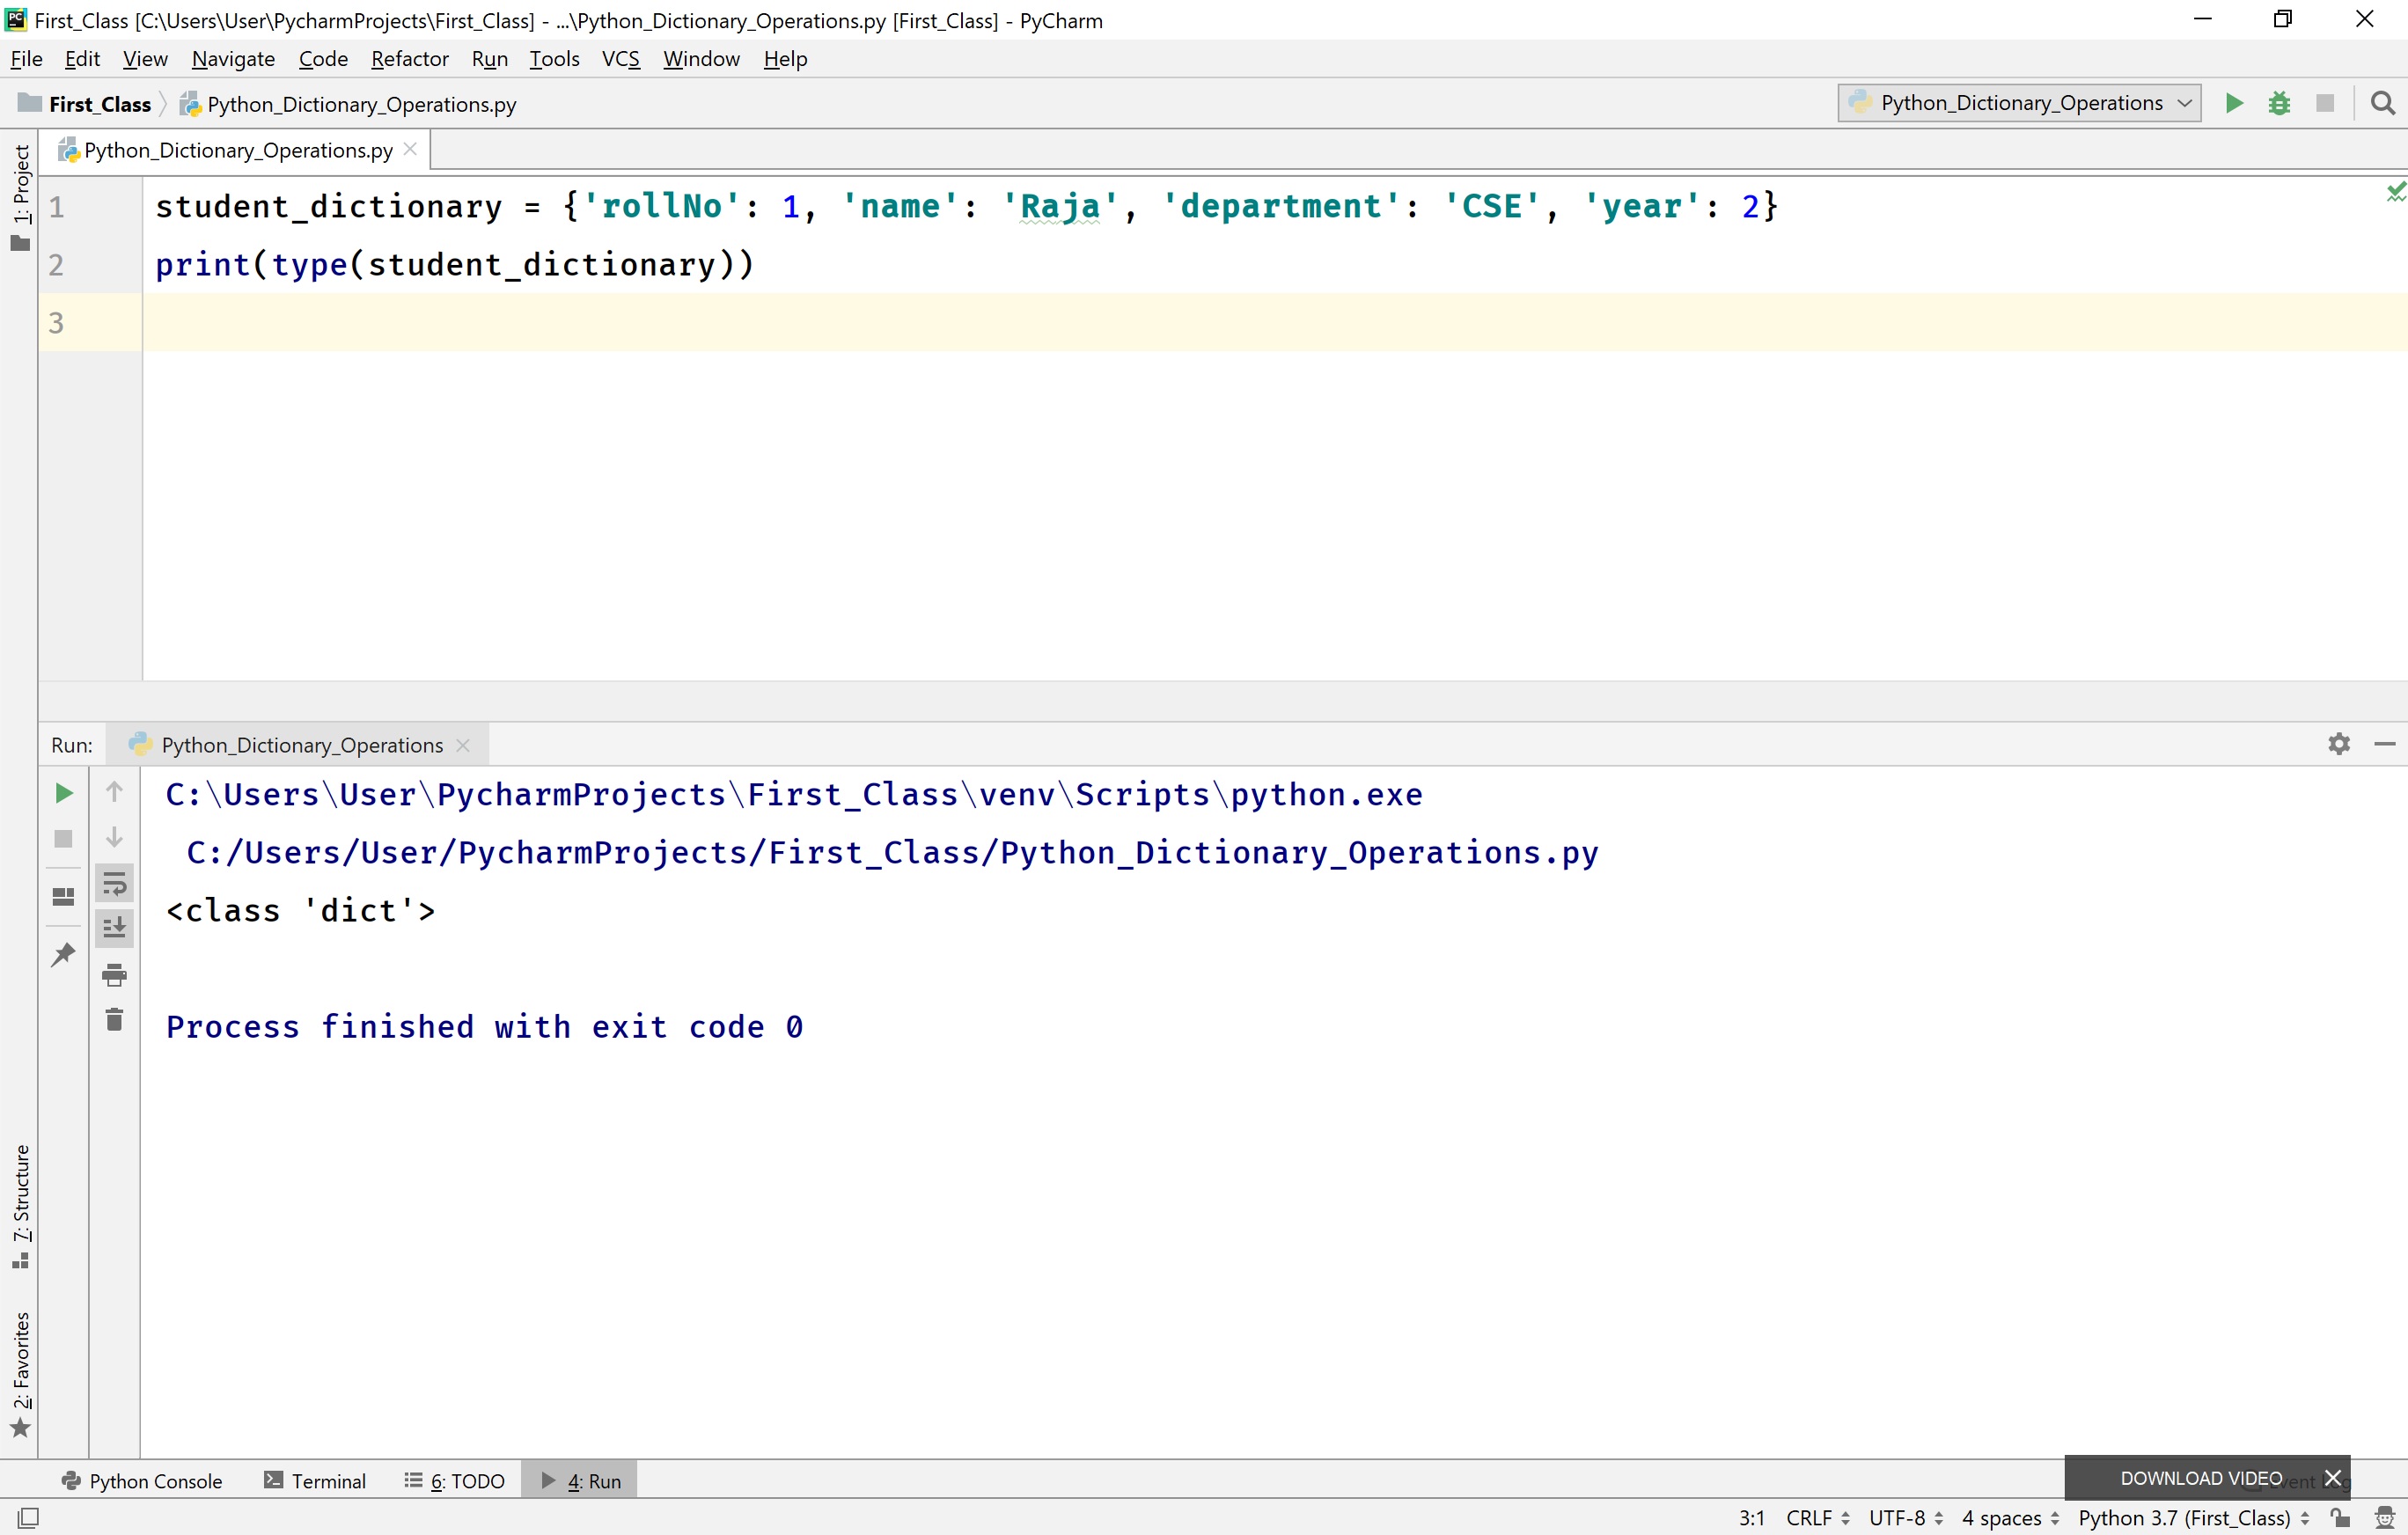Toggle soft-wrap in Run console
This screenshot has height=1535, width=2408.
click(114, 883)
